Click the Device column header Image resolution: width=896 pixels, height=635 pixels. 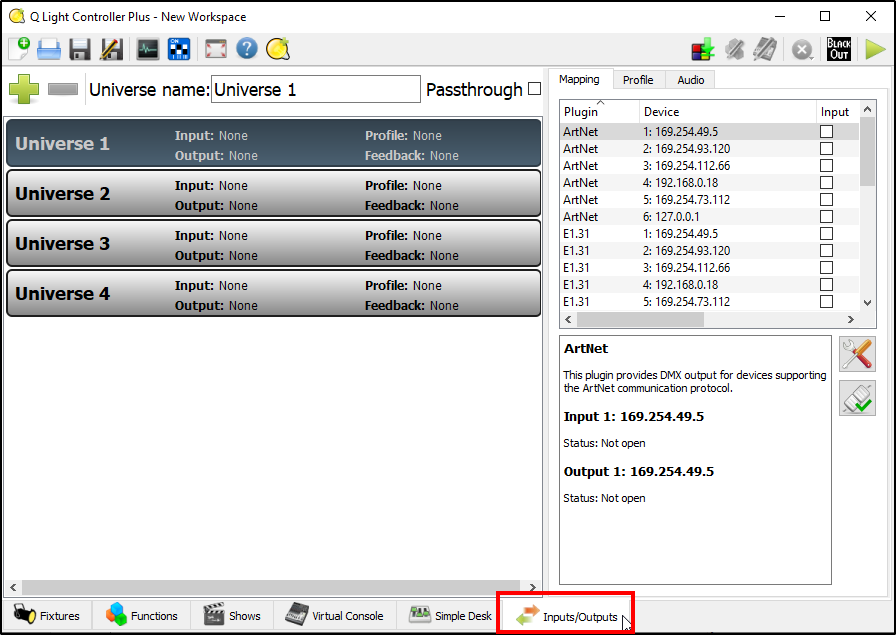click(x=727, y=111)
